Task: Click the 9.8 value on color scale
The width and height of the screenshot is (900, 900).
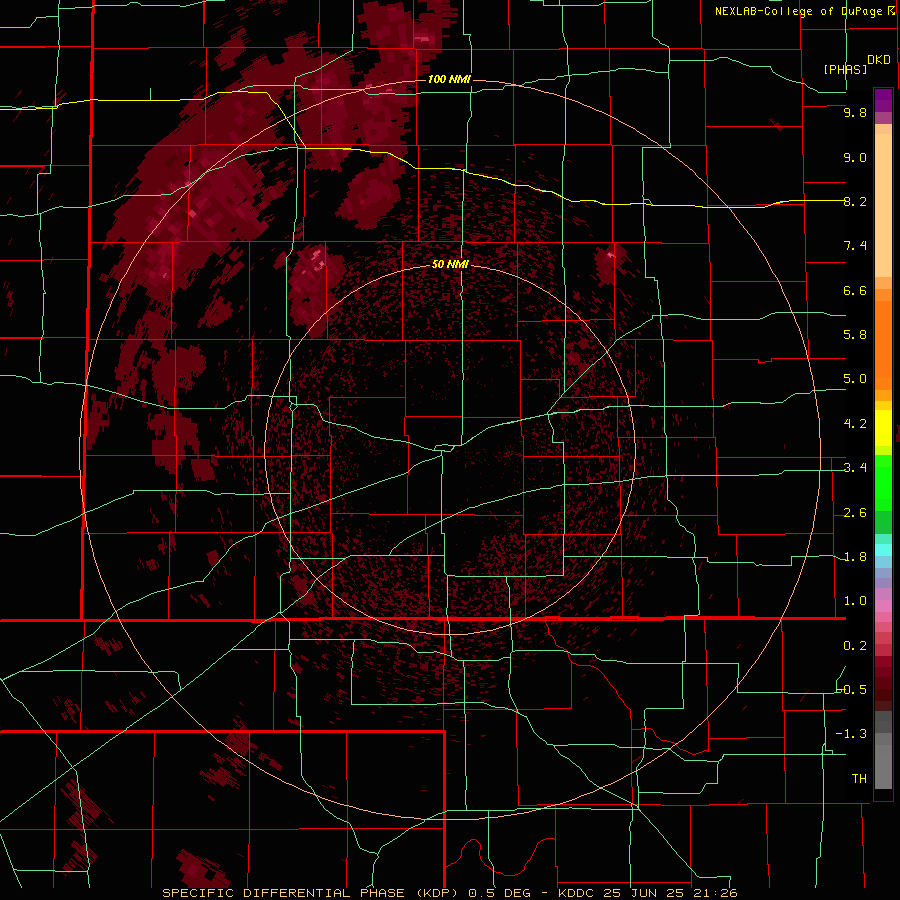Action: [855, 112]
